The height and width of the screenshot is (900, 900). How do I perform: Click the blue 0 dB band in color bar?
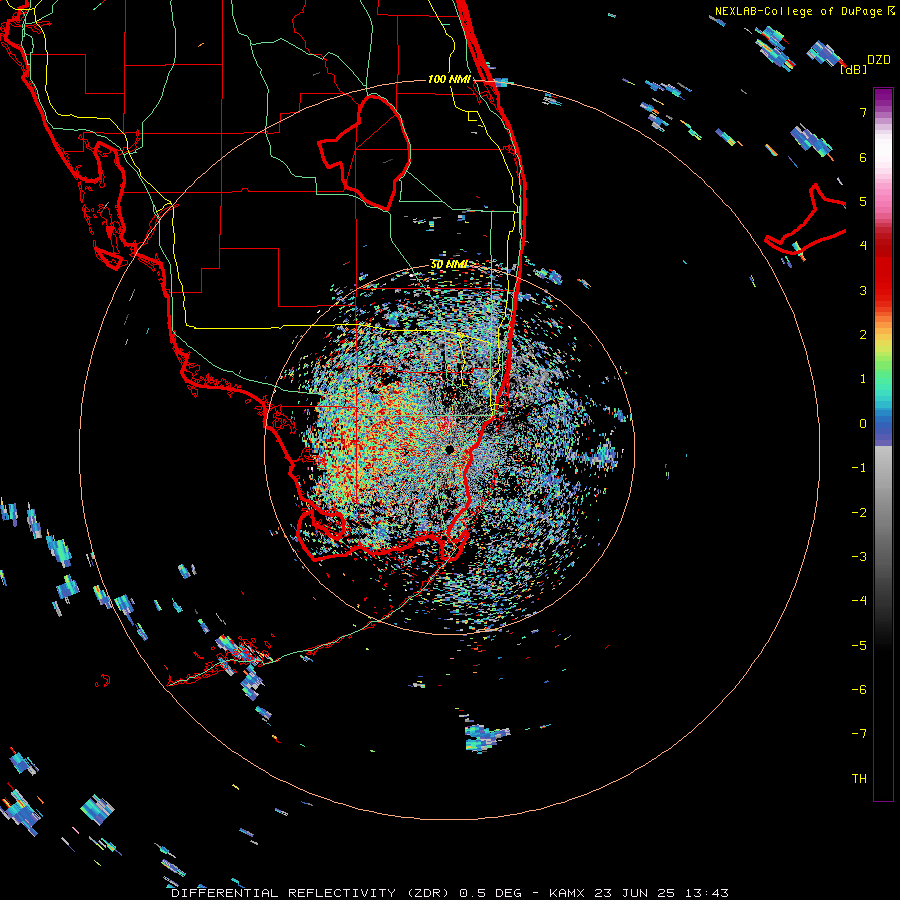point(883,424)
